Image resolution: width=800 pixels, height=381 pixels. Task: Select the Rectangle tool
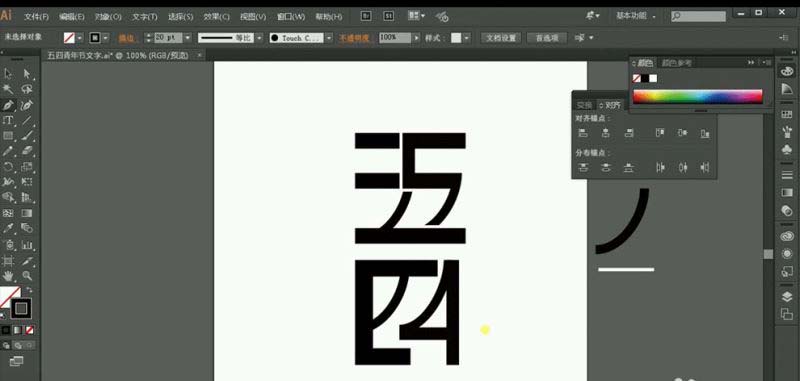click(x=8, y=136)
